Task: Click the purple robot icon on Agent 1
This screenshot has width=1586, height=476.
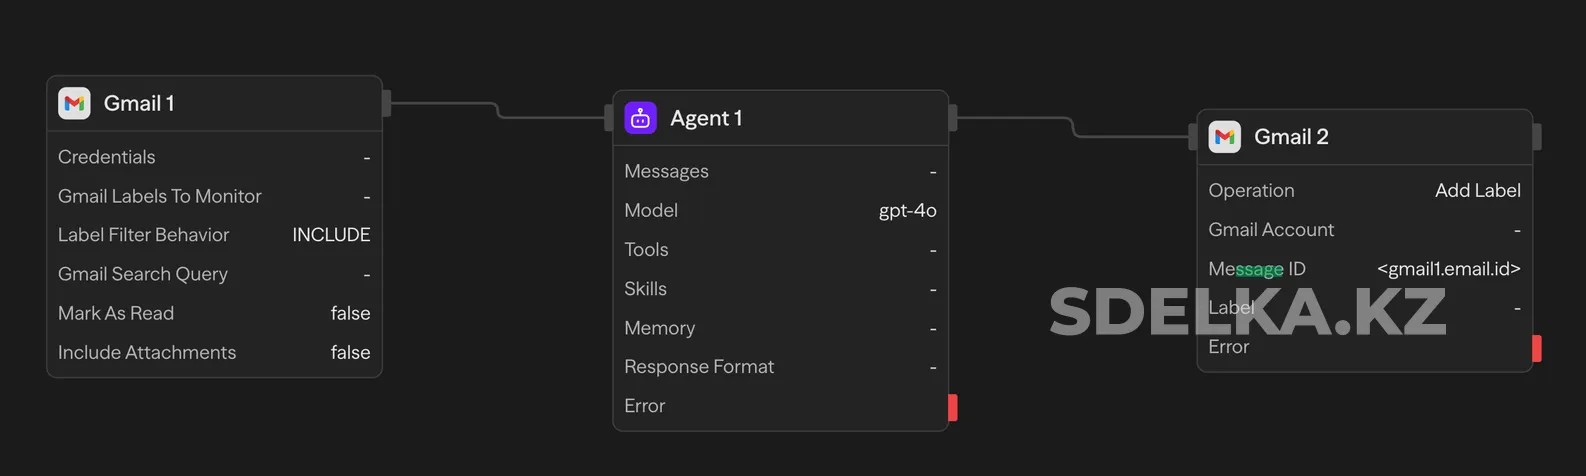Action: coord(641,118)
